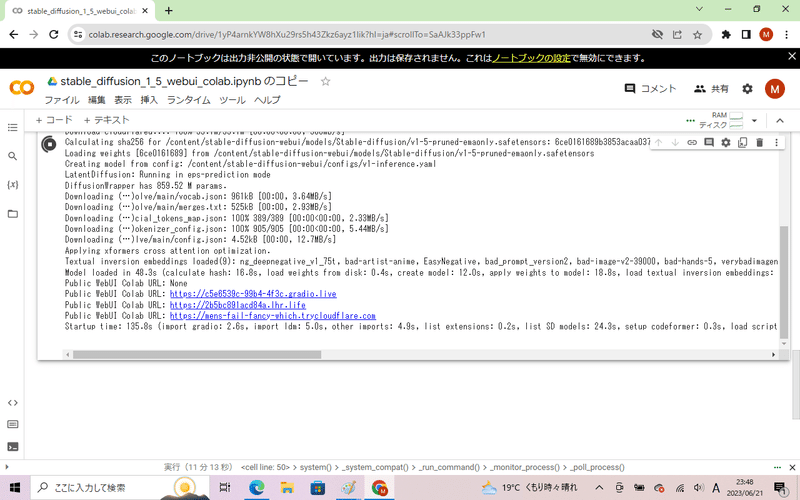The width and height of the screenshot is (800, 500).
Task: Open the trycloudflare.com public URL
Action: pyautogui.click(x=273, y=316)
